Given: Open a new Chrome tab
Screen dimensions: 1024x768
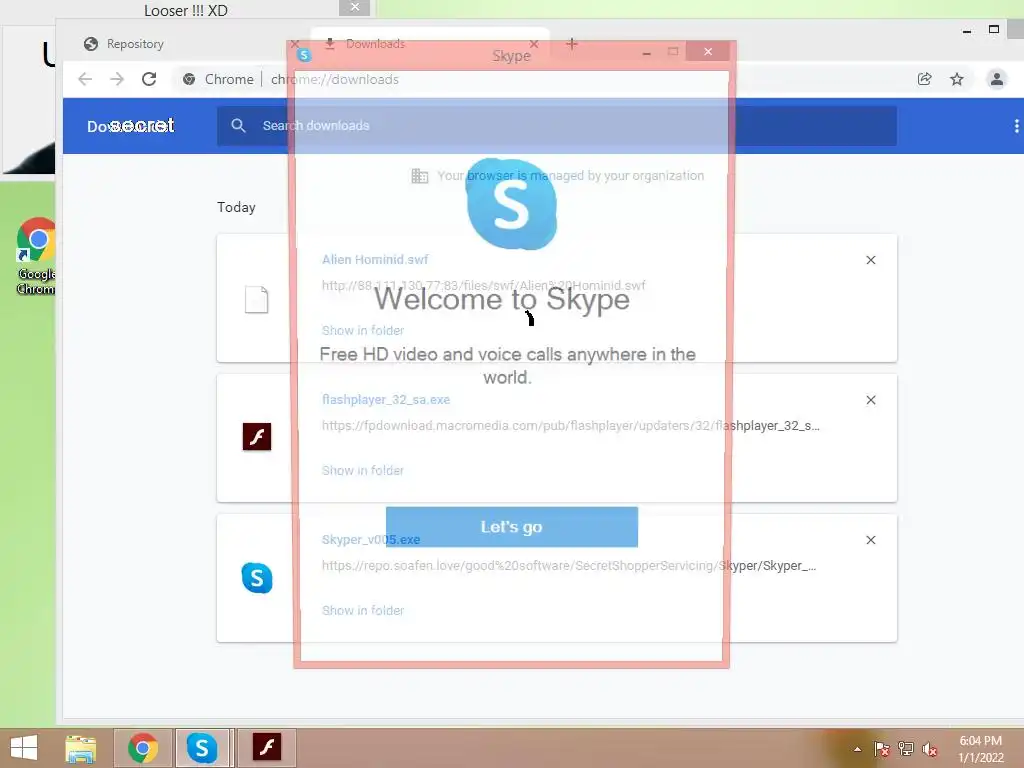Looking at the screenshot, I should 572,44.
